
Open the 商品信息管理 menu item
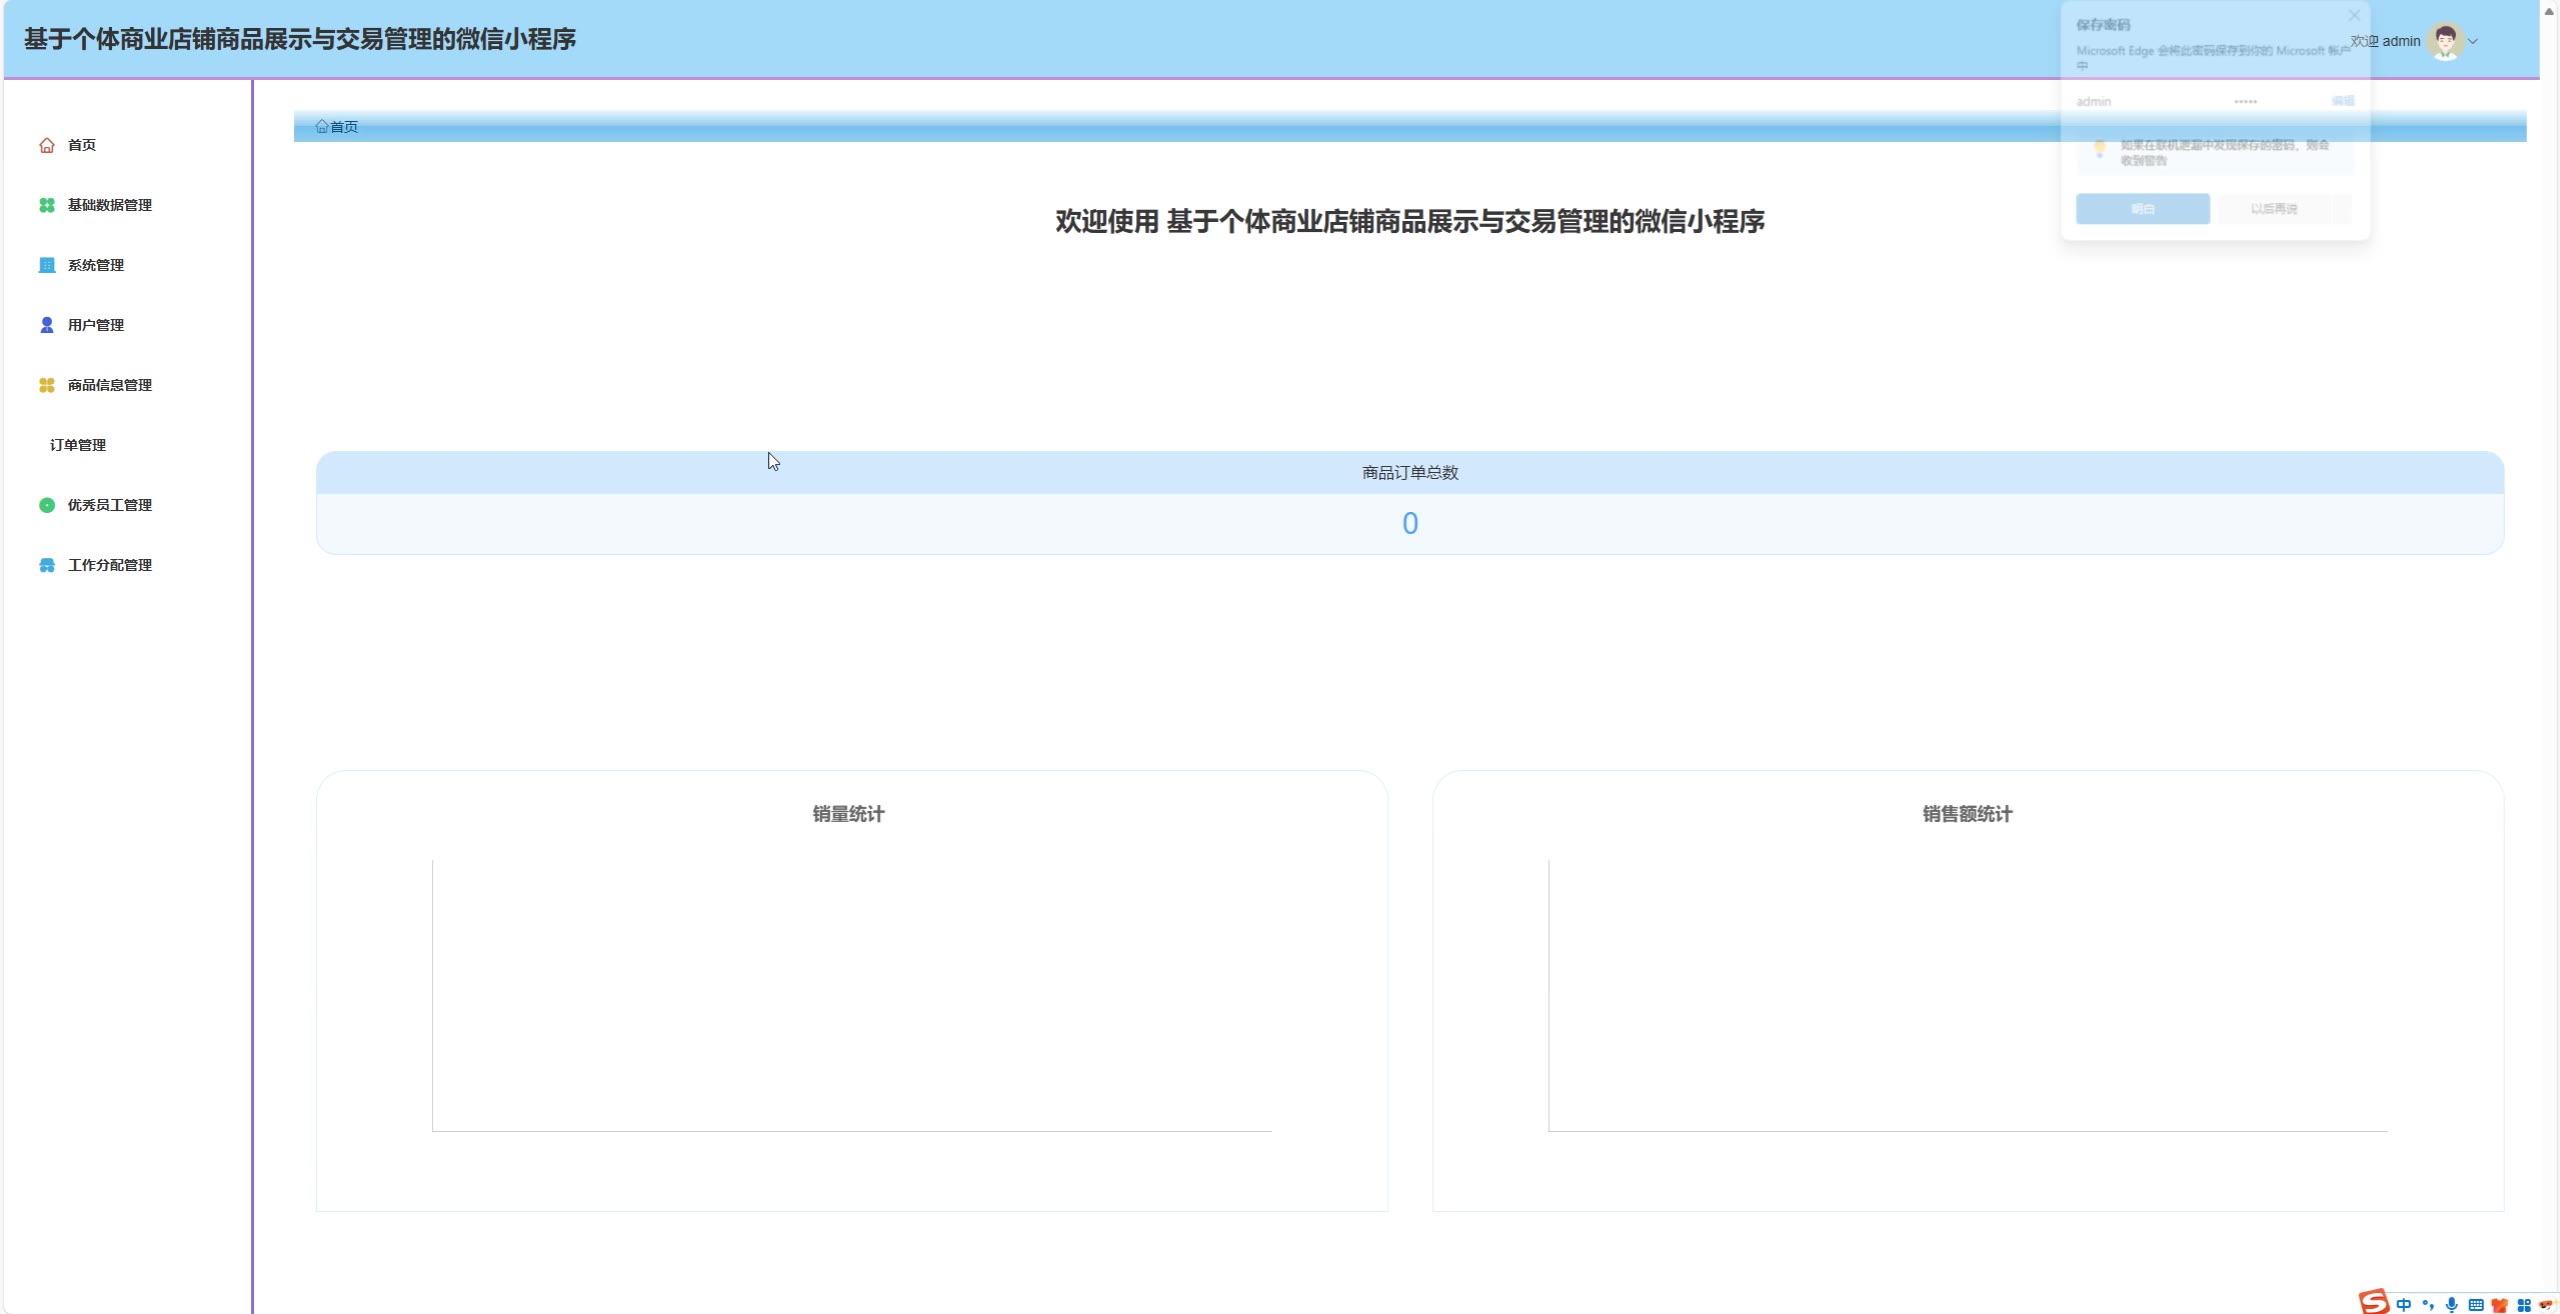coord(110,385)
